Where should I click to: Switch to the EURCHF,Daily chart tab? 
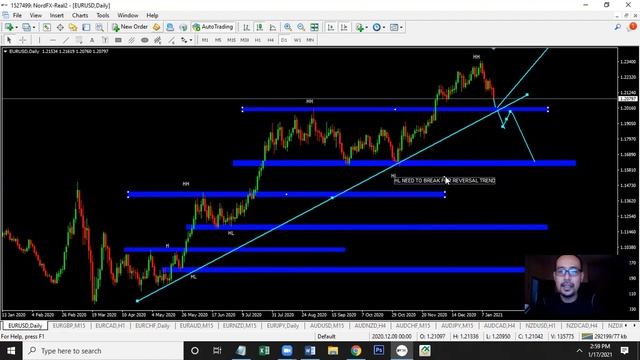pos(152,326)
